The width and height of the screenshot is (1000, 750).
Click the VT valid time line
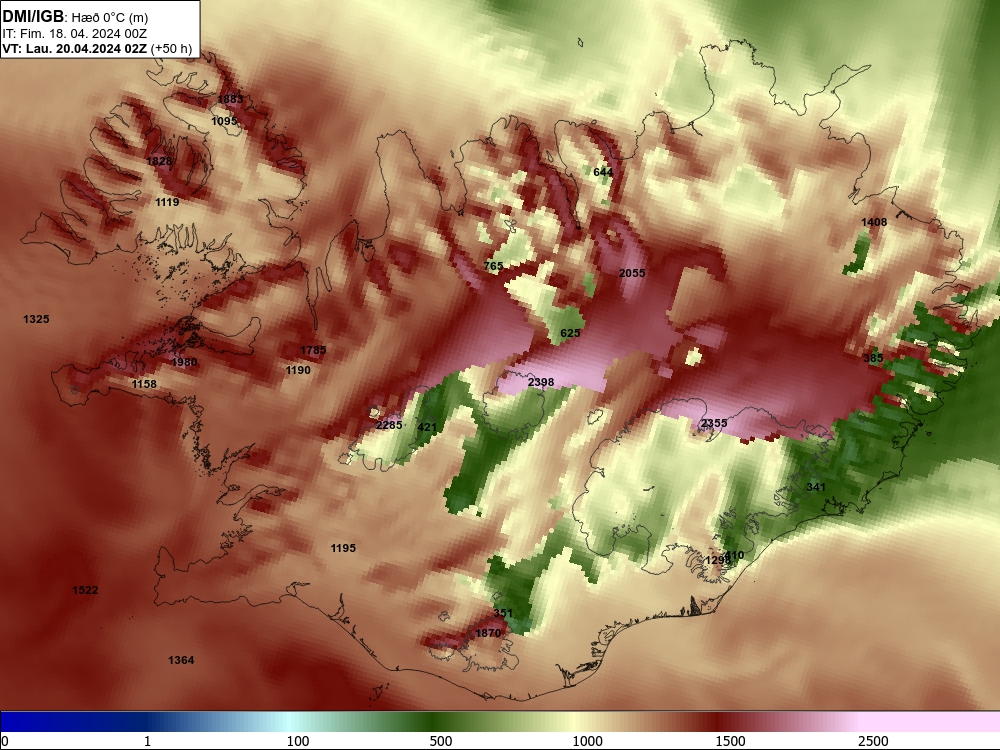pyautogui.click(x=97, y=48)
